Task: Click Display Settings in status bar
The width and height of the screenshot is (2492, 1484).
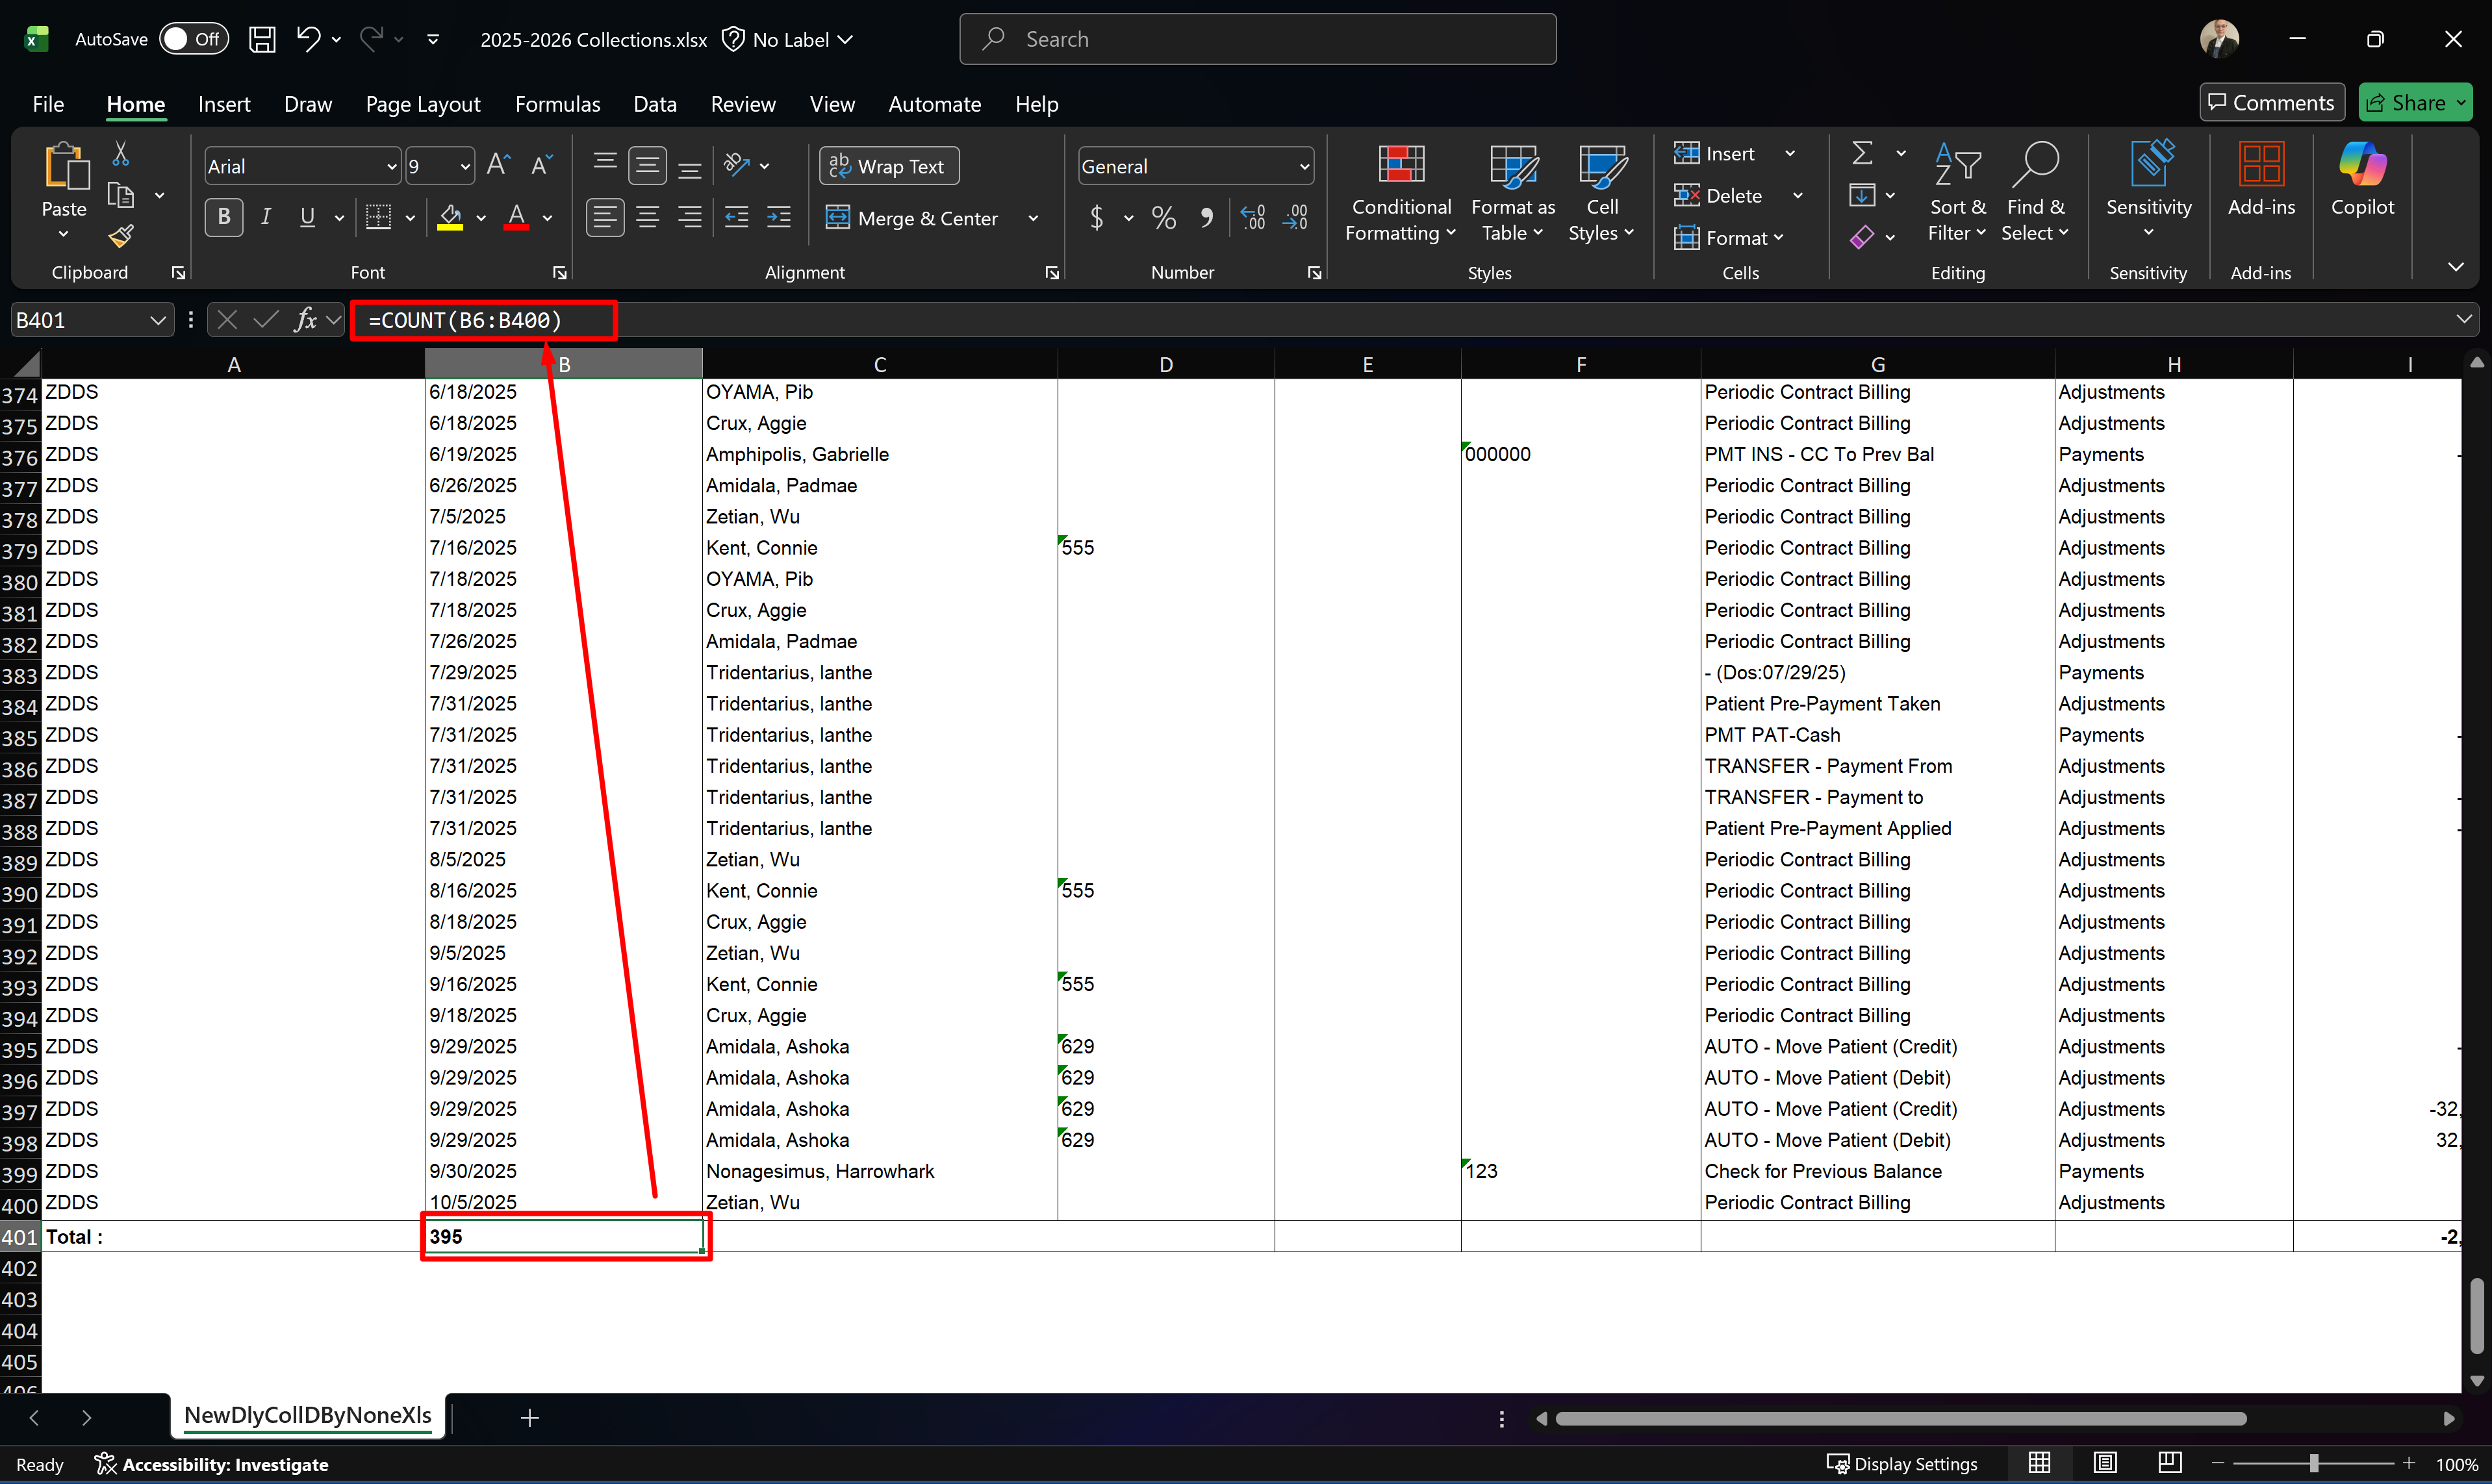Action: point(1902,1464)
